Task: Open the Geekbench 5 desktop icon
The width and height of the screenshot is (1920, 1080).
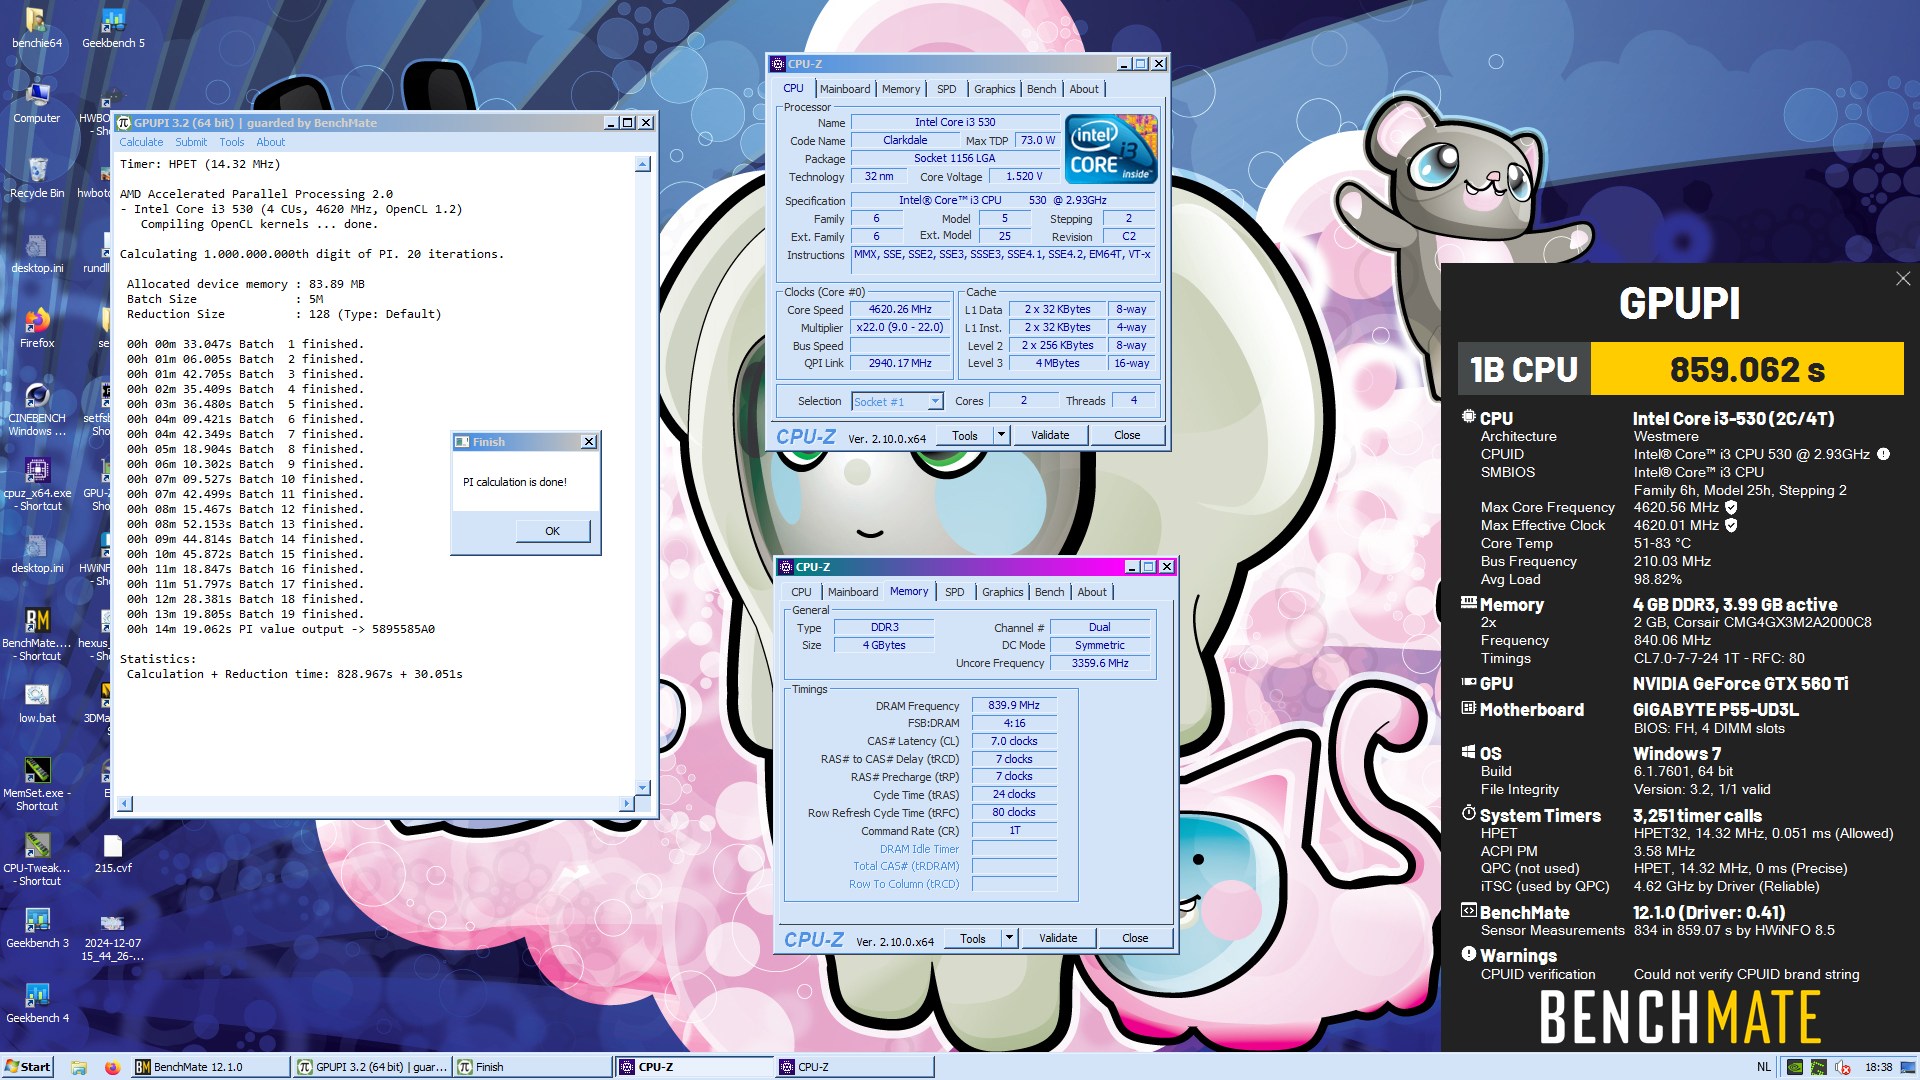Action: click(113, 28)
